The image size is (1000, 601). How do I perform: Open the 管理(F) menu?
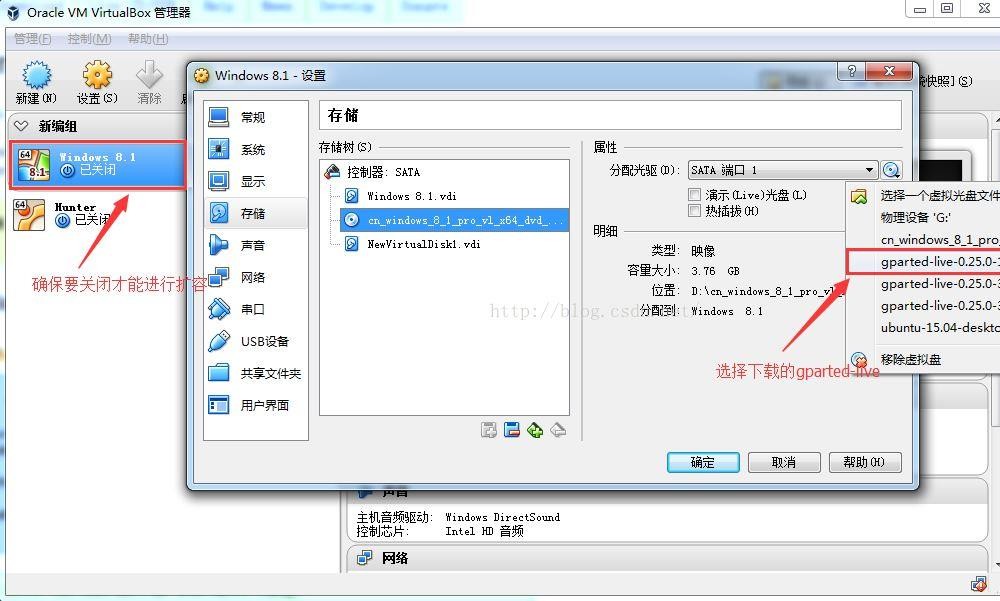coord(32,39)
